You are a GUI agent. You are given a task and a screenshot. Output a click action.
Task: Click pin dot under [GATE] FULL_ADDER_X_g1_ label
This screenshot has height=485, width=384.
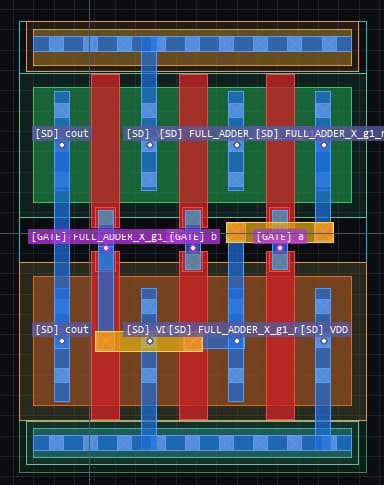click(x=106, y=248)
